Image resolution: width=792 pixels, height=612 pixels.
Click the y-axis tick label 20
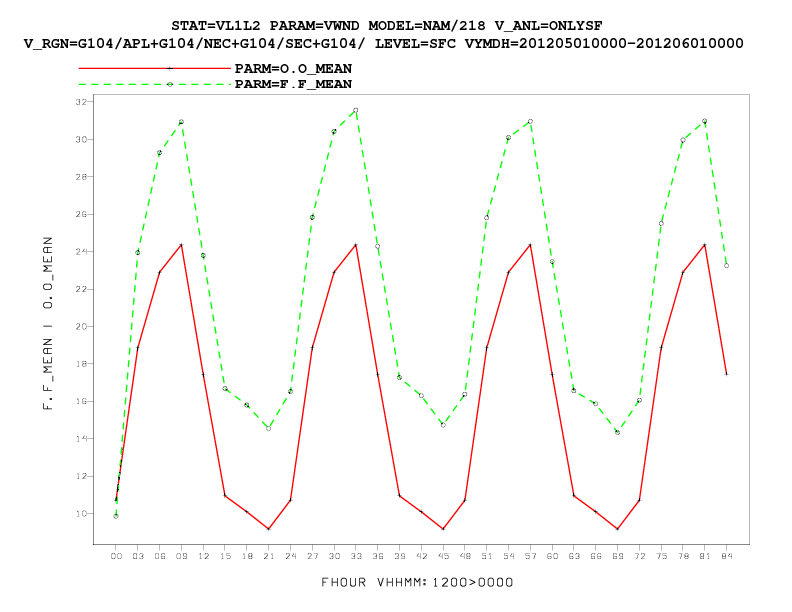[81, 327]
